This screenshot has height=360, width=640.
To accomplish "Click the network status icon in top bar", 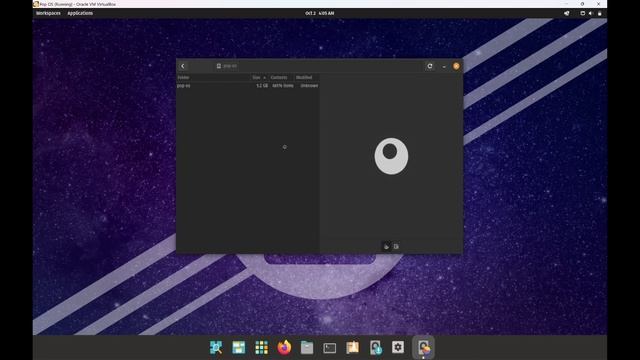I will 582,13.
